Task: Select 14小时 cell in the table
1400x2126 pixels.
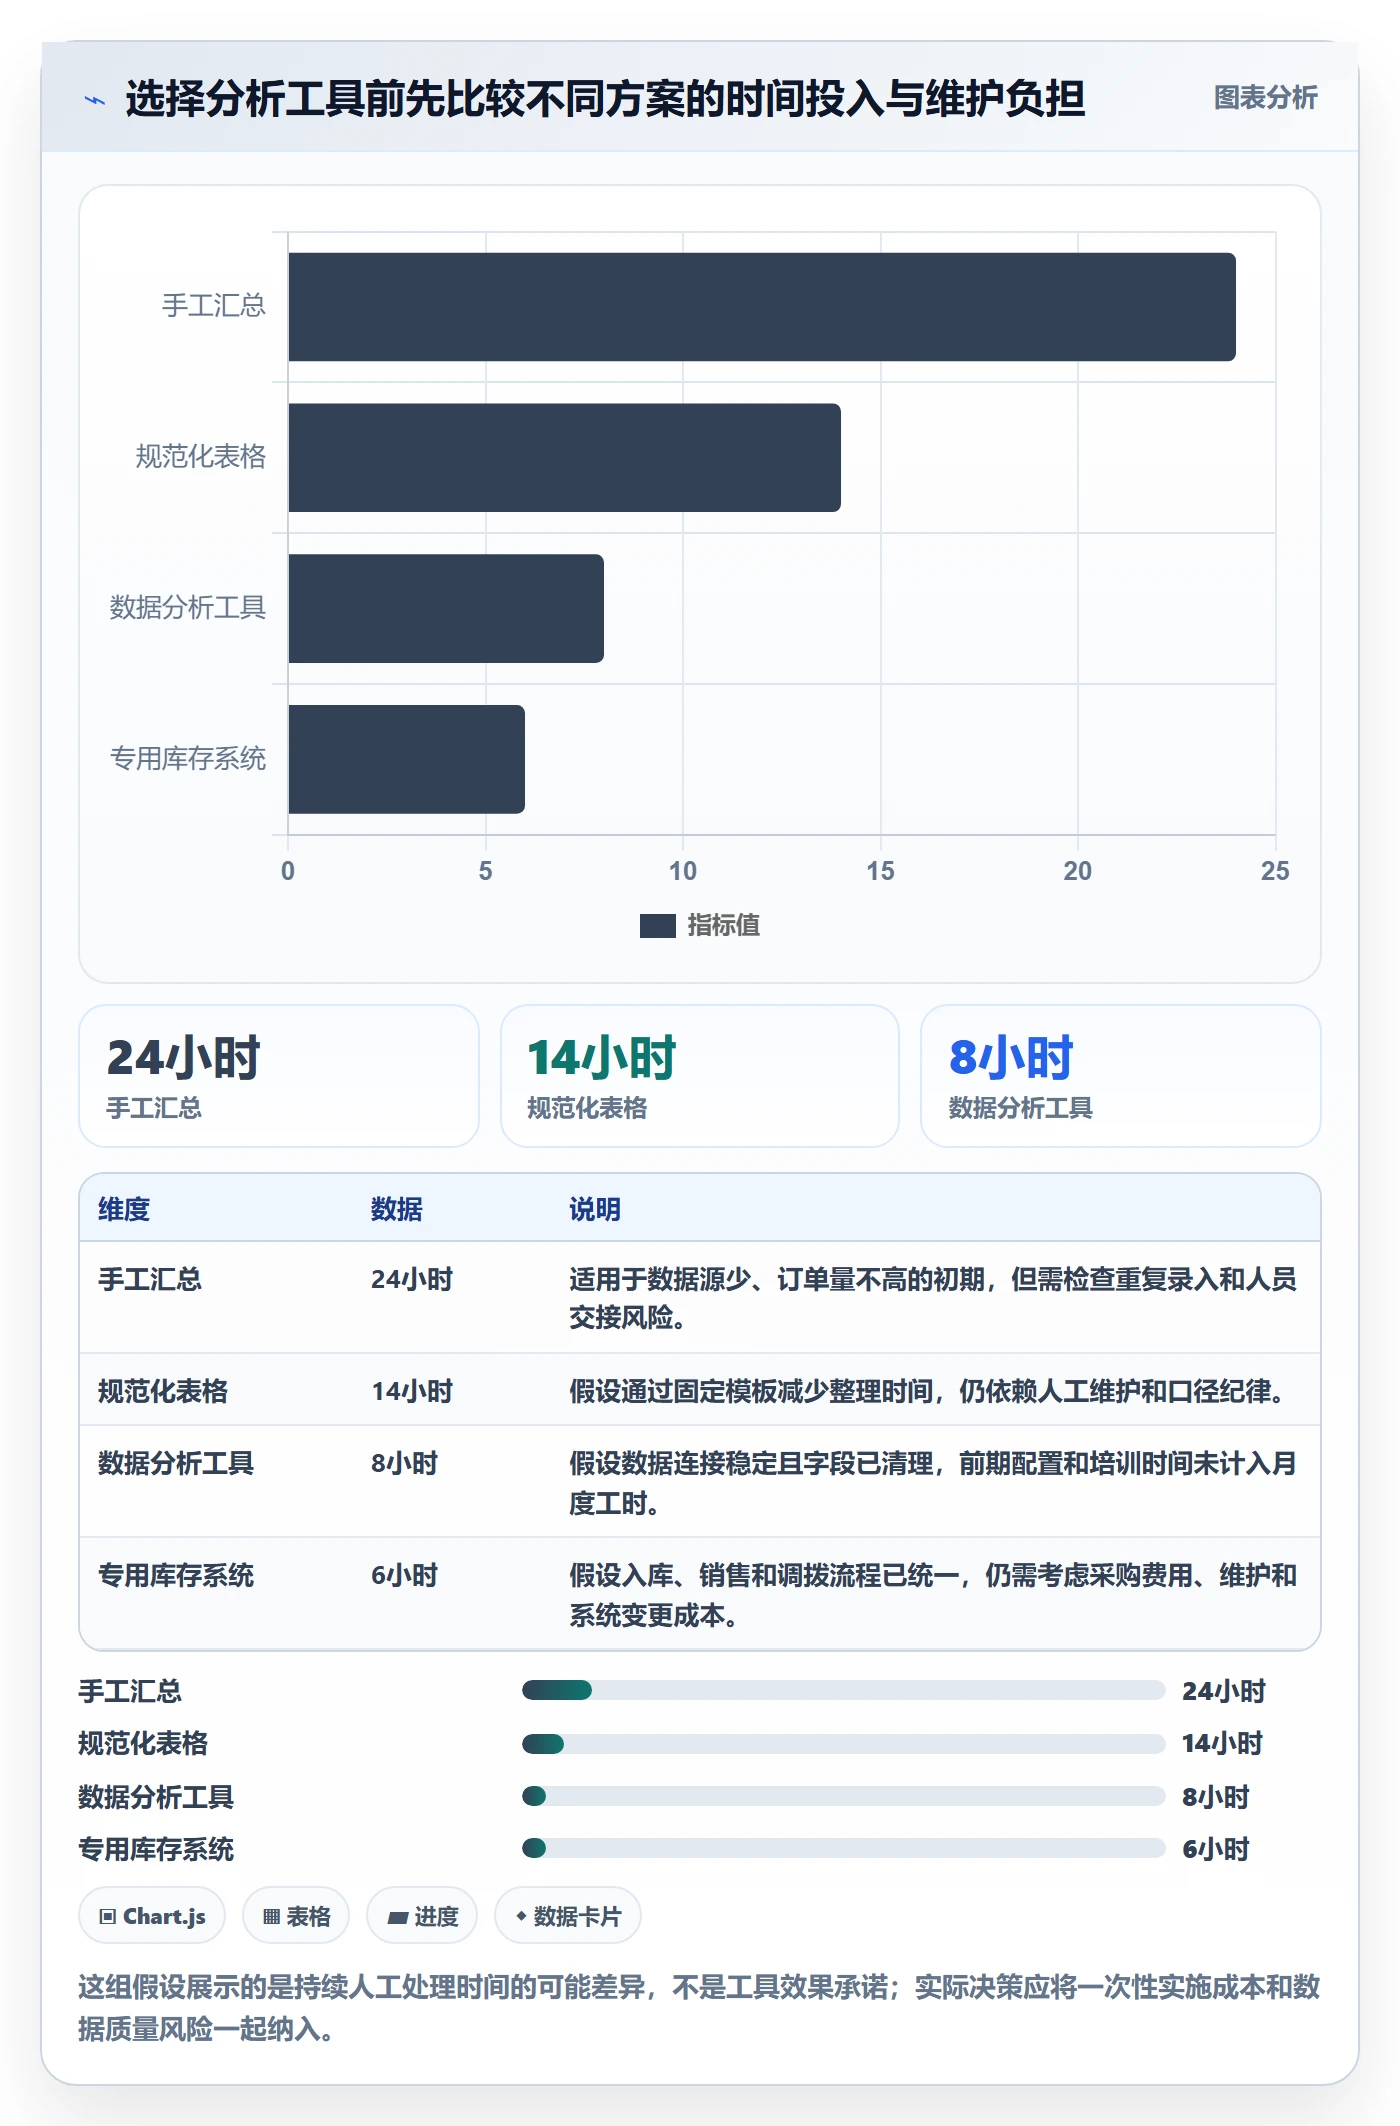Action: click(412, 1391)
